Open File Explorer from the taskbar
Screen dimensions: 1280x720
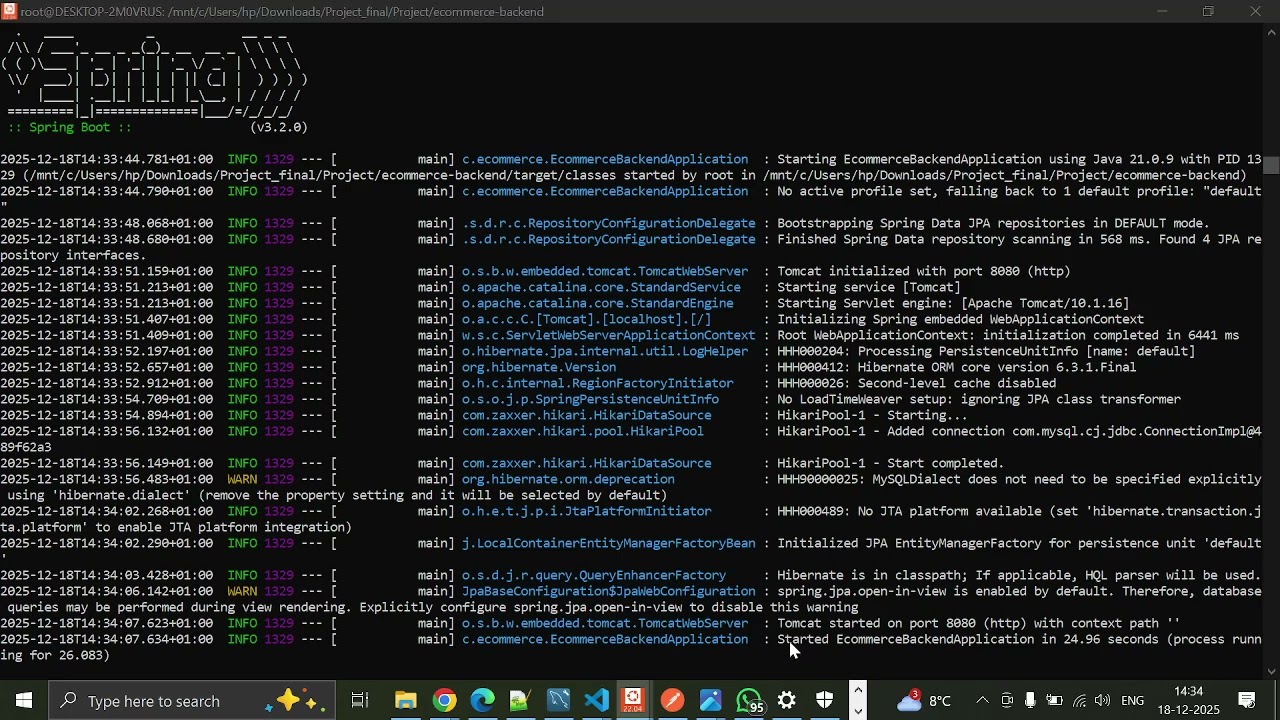(405, 701)
